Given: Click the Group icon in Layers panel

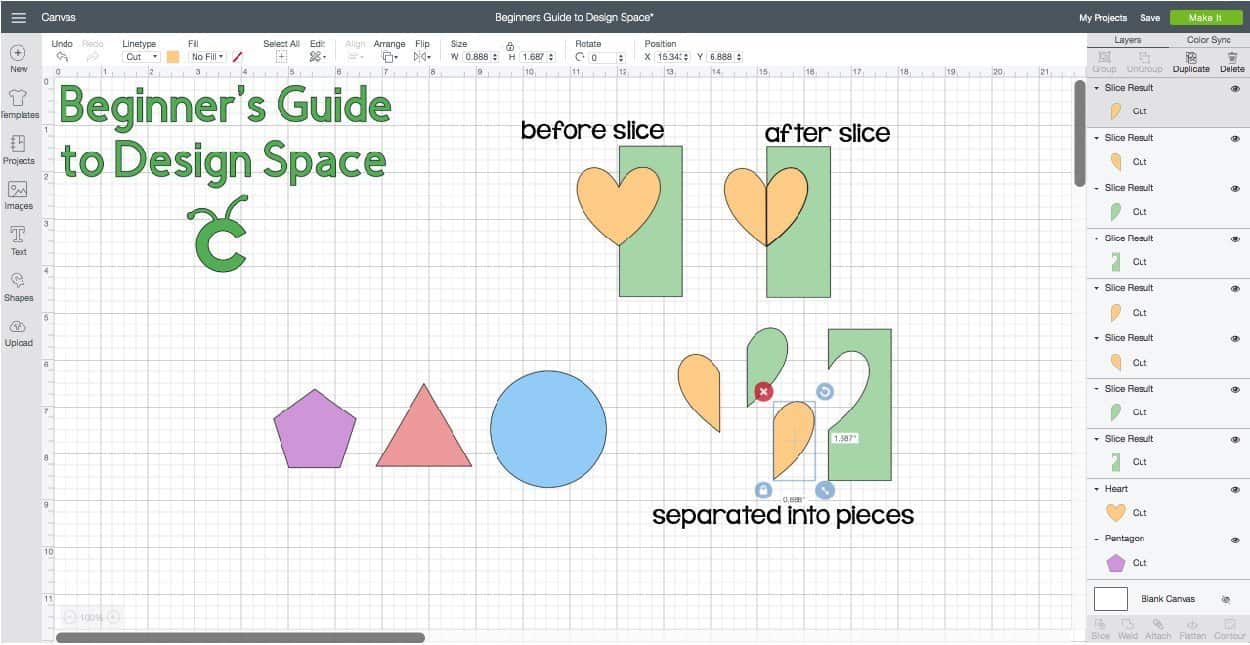Looking at the screenshot, I should [x=1104, y=57].
